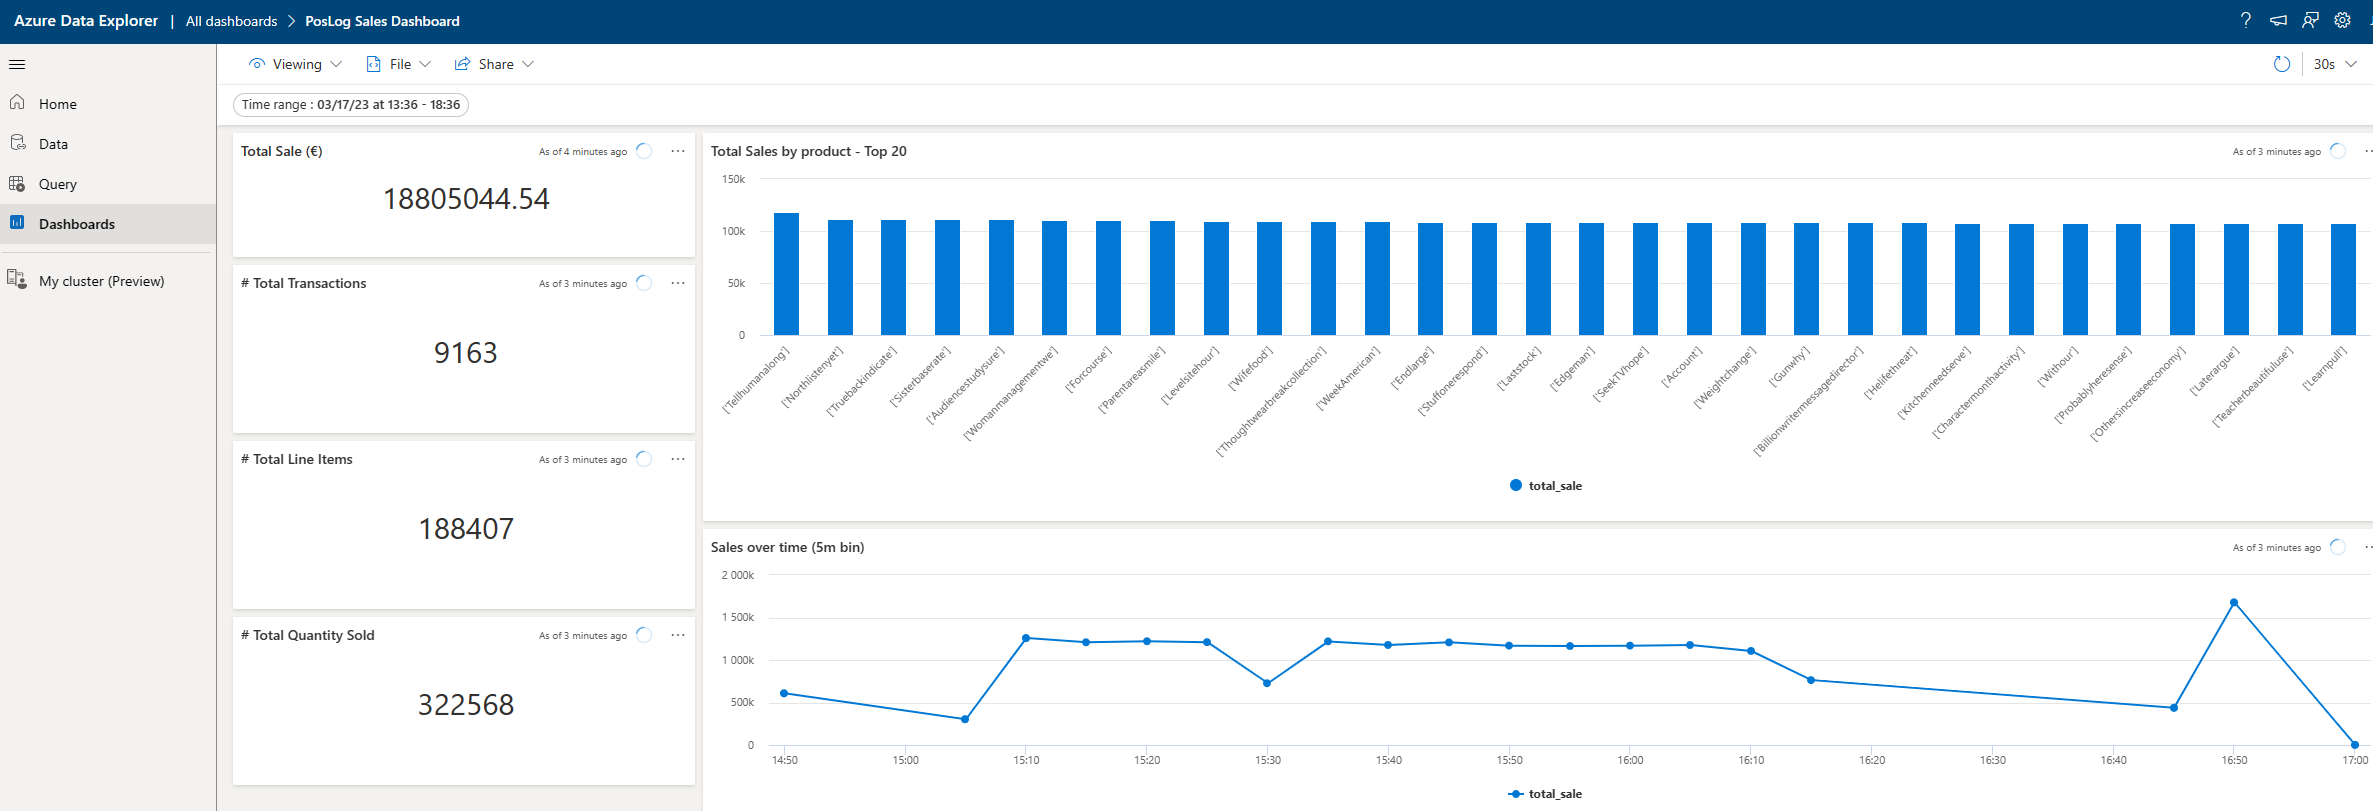Screen dimensions: 2373x811
Task: Click the Home icon in the sidebar
Action: [x=17, y=103]
